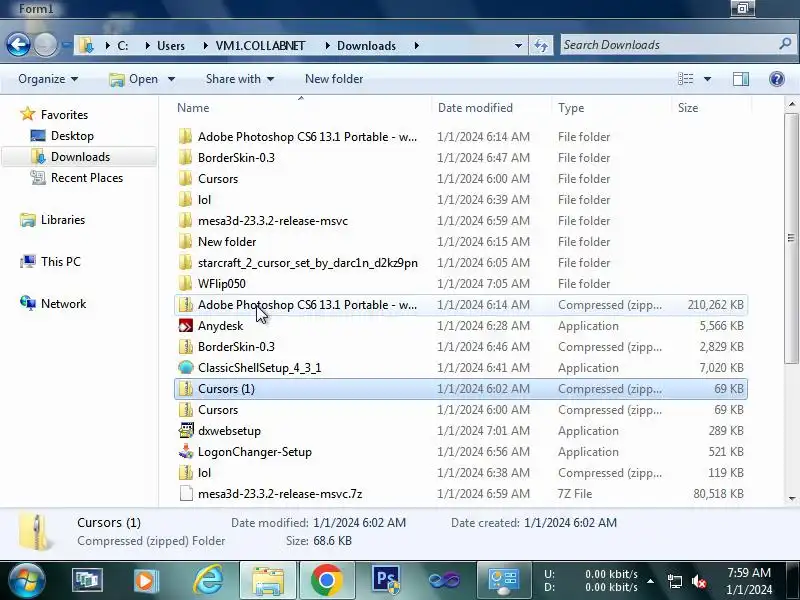
Task: Click the muted volume tray icon
Action: [699, 581]
